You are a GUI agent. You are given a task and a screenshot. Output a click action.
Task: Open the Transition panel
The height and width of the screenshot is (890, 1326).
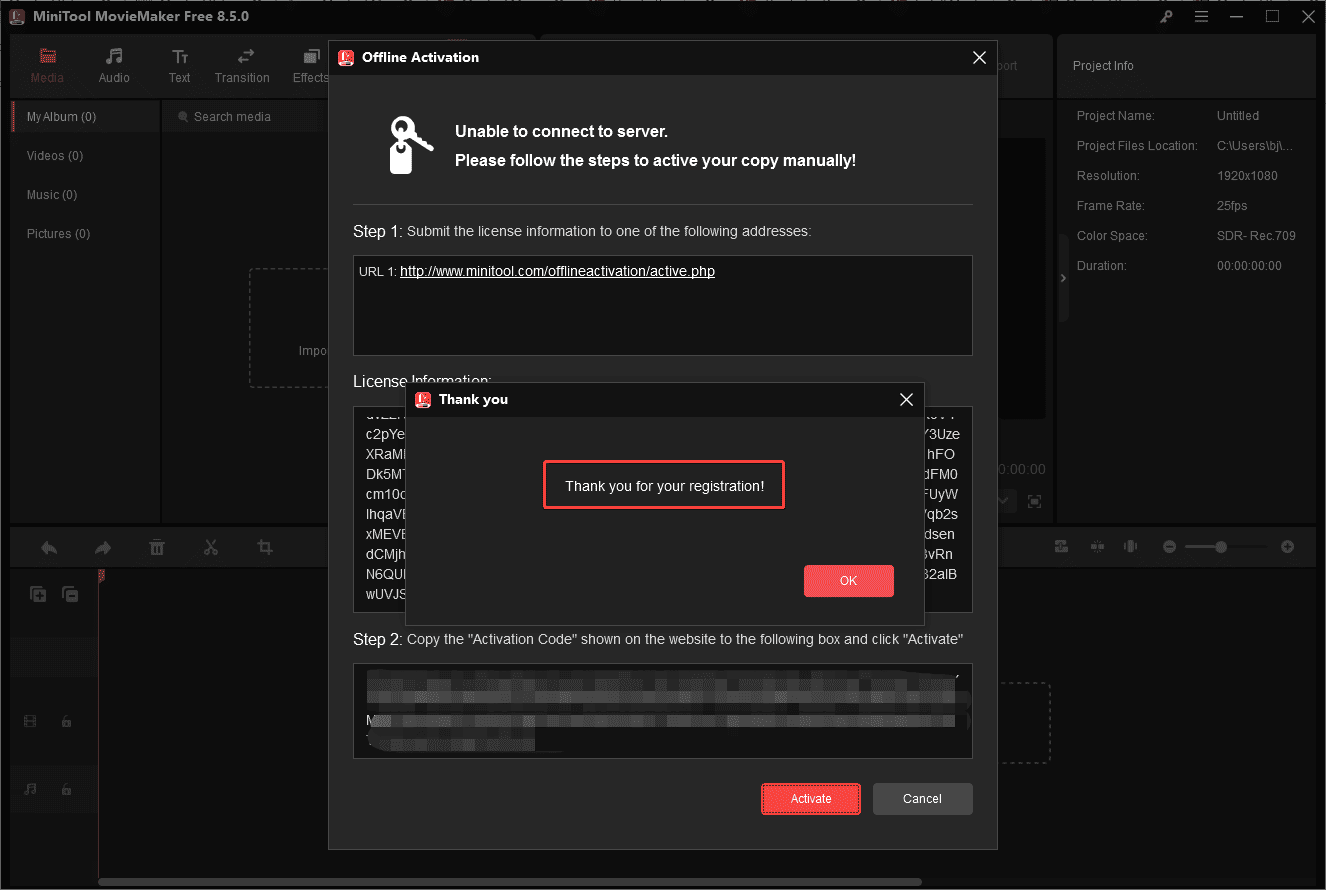point(242,65)
